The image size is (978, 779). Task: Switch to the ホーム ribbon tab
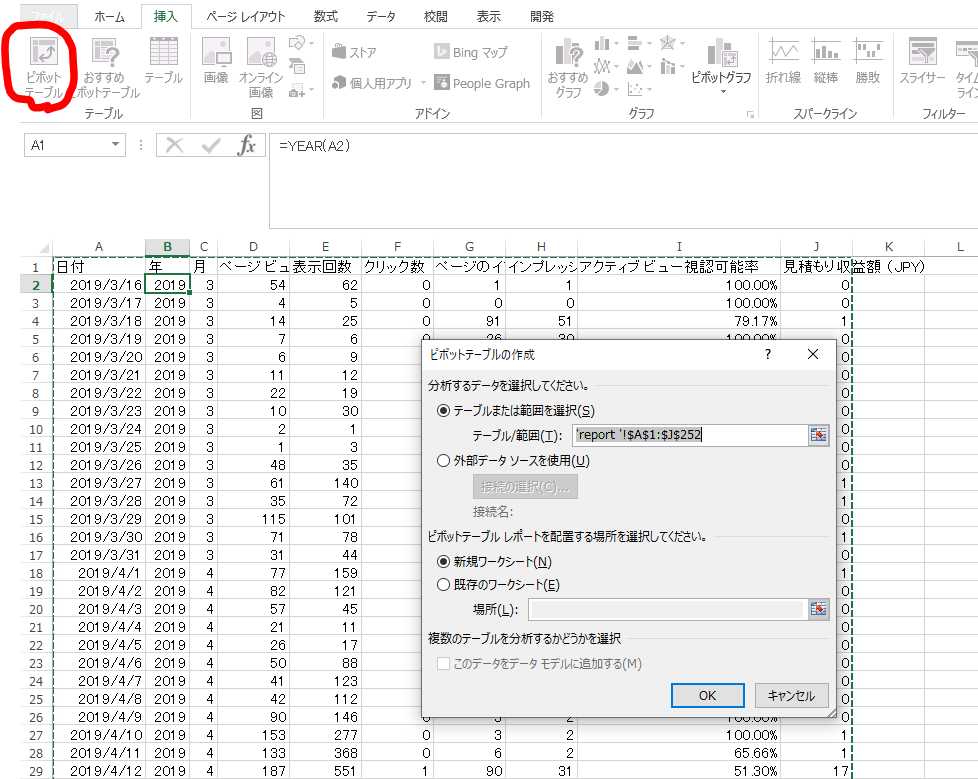(109, 17)
